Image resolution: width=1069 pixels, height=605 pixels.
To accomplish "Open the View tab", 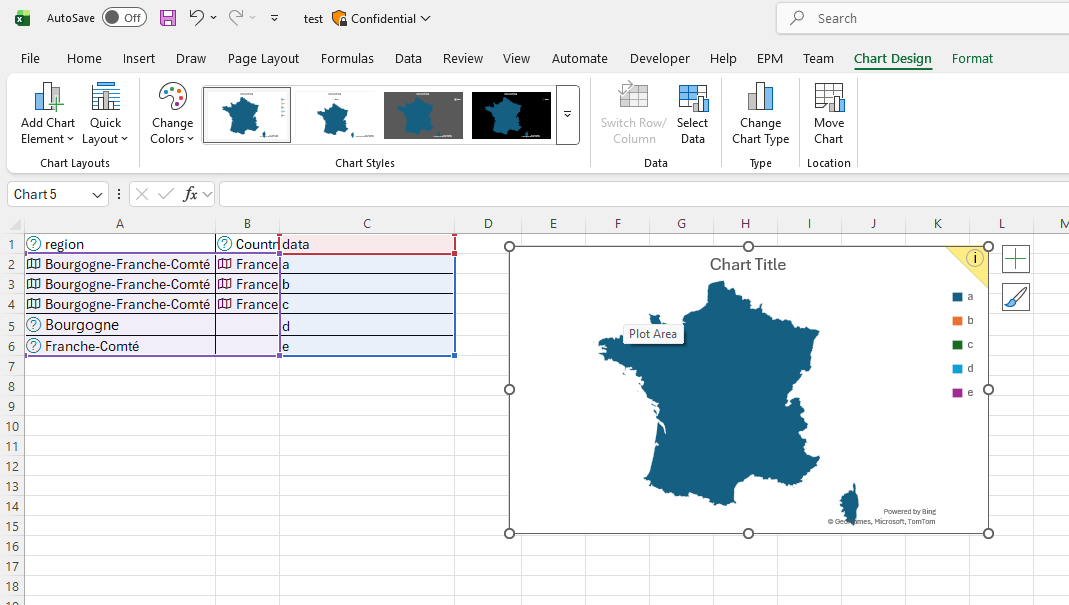I will point(516,59).
